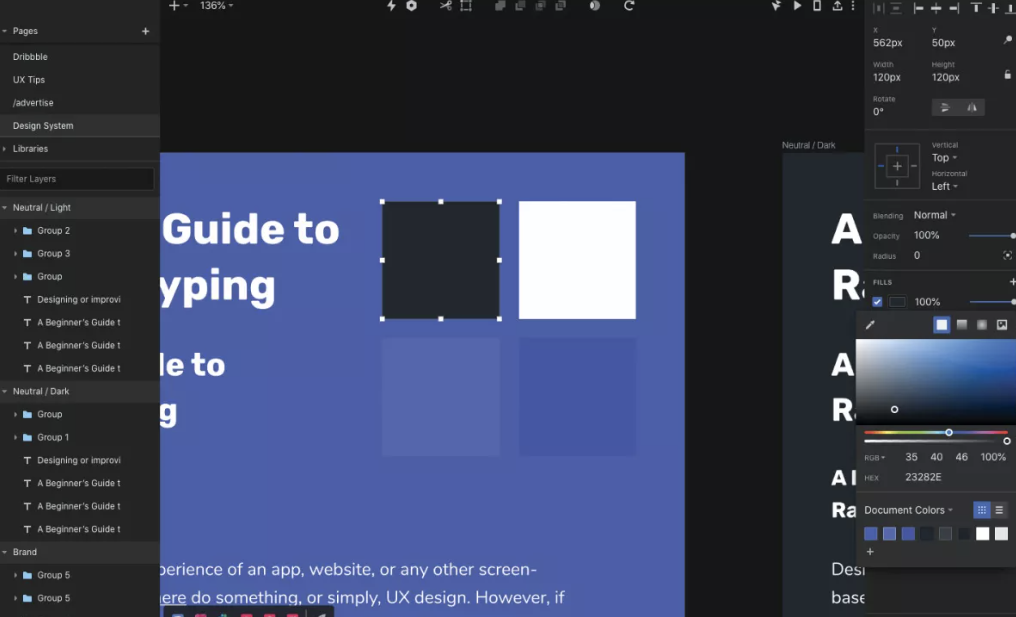Pick a color with the eyedropper tool
1016x617 pixels.
[x=870, y=325]
